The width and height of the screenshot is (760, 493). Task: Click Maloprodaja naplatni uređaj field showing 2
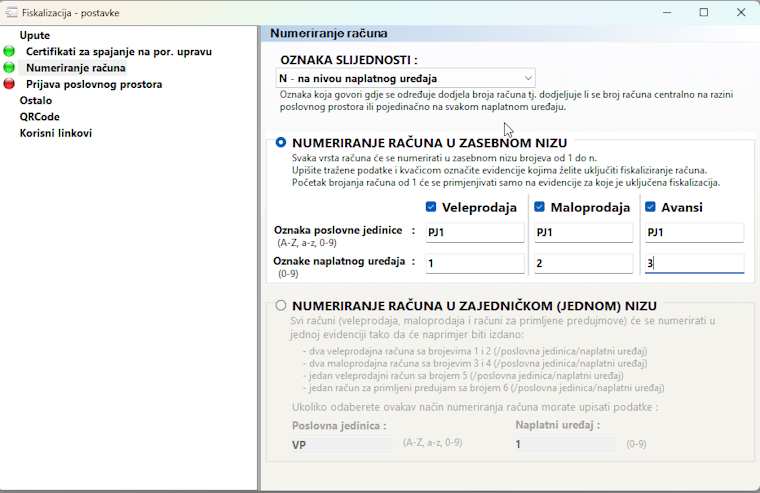[x=584, y=263]
